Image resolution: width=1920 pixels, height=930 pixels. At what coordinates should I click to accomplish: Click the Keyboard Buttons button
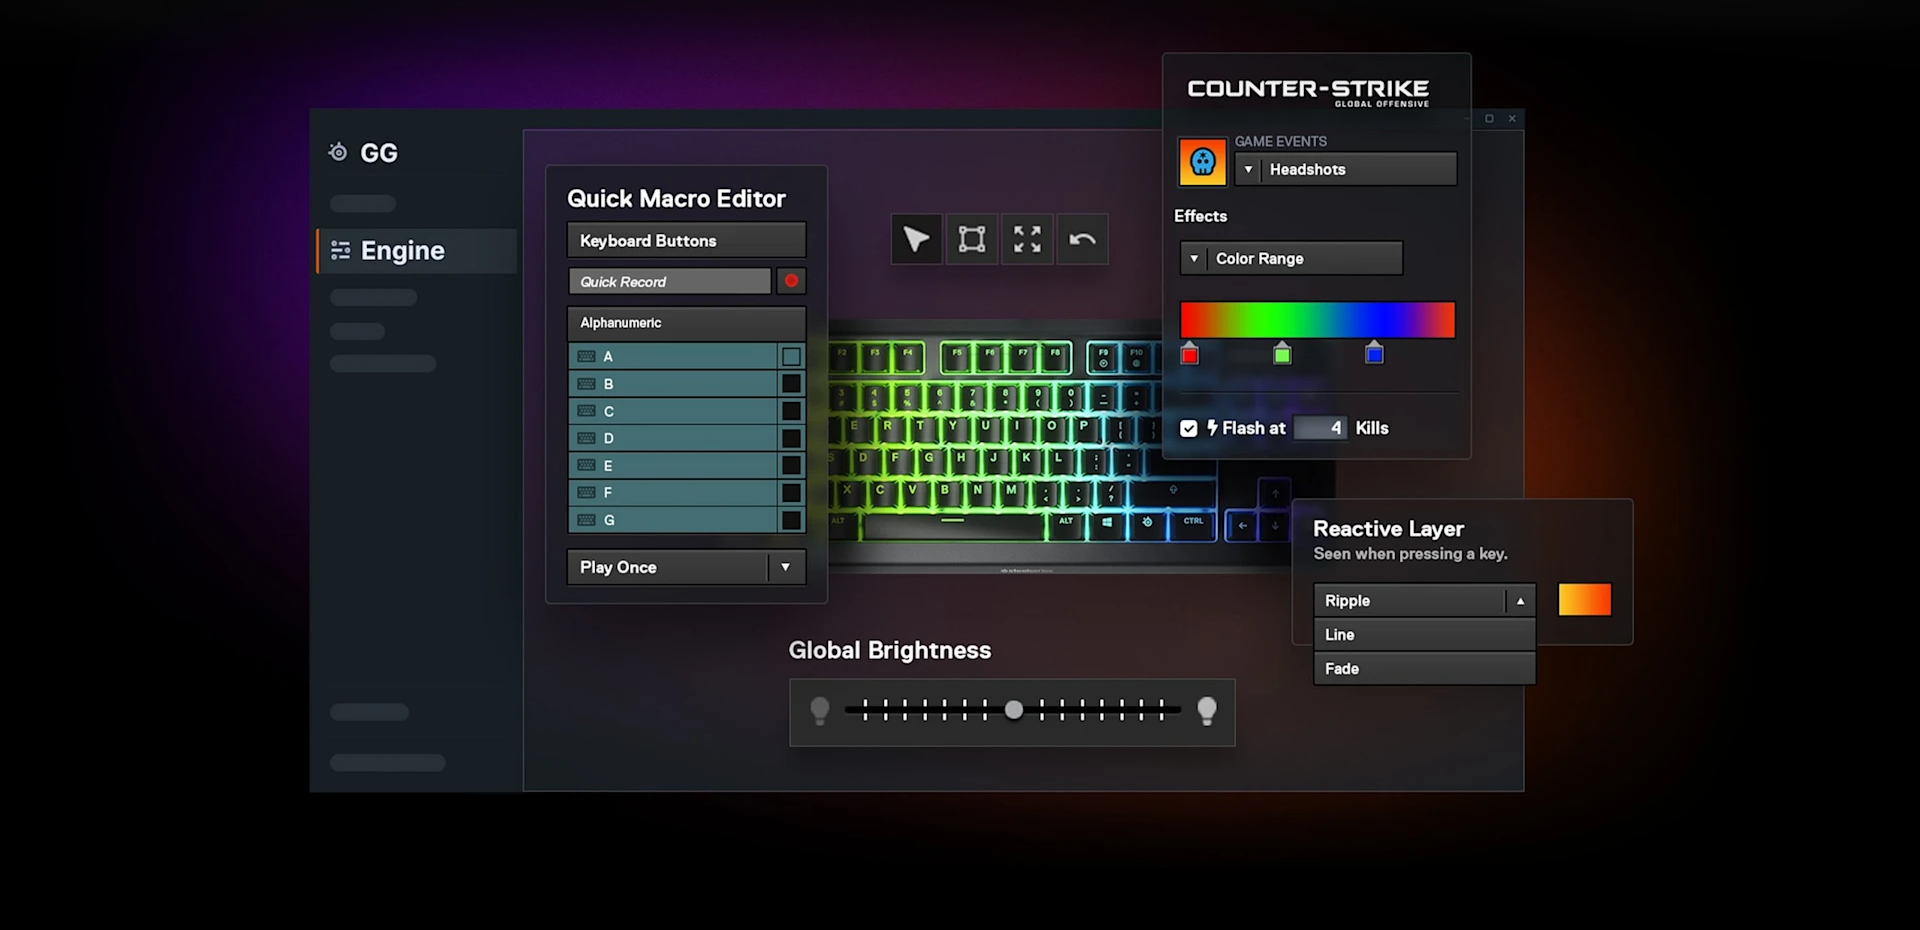685,240
